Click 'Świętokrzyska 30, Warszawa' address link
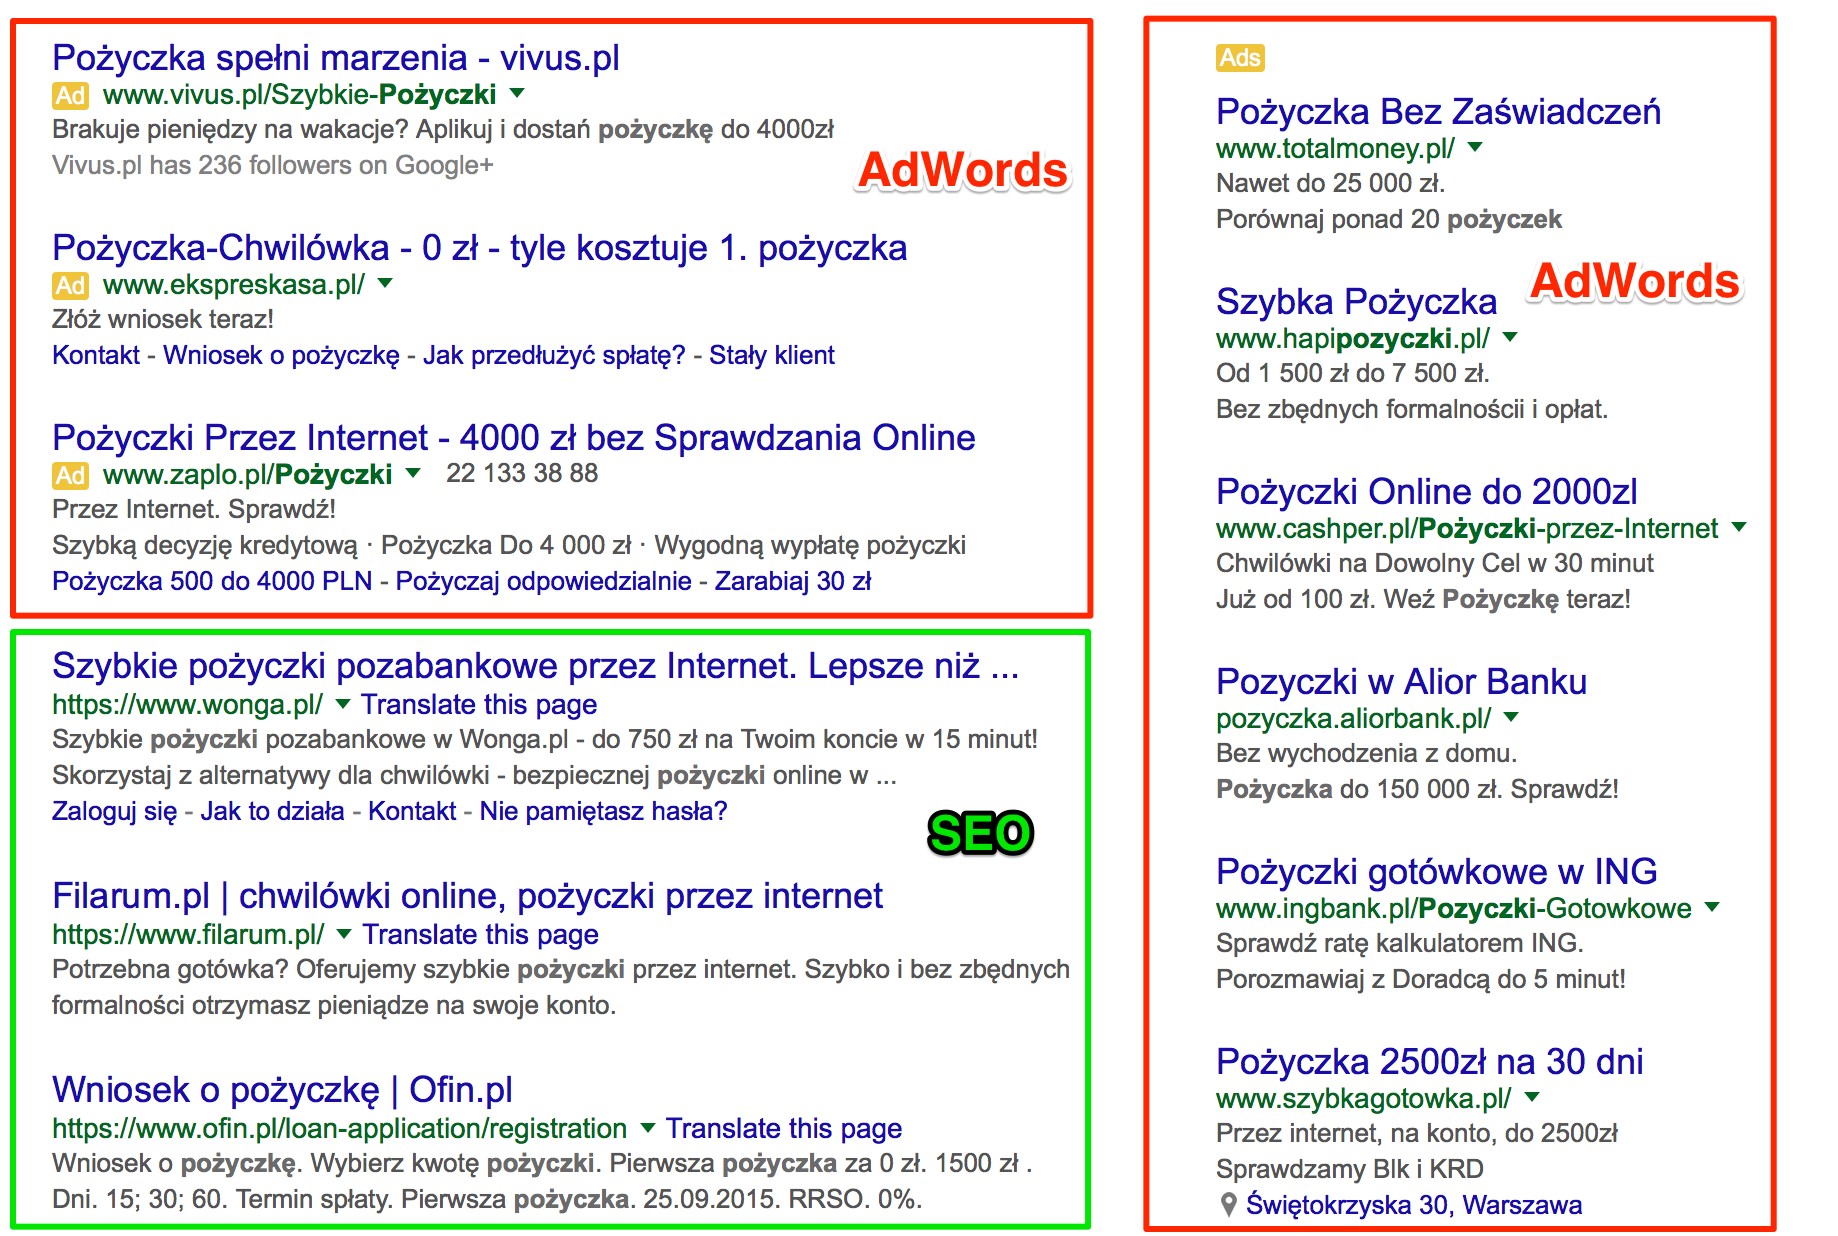 1413,1205
